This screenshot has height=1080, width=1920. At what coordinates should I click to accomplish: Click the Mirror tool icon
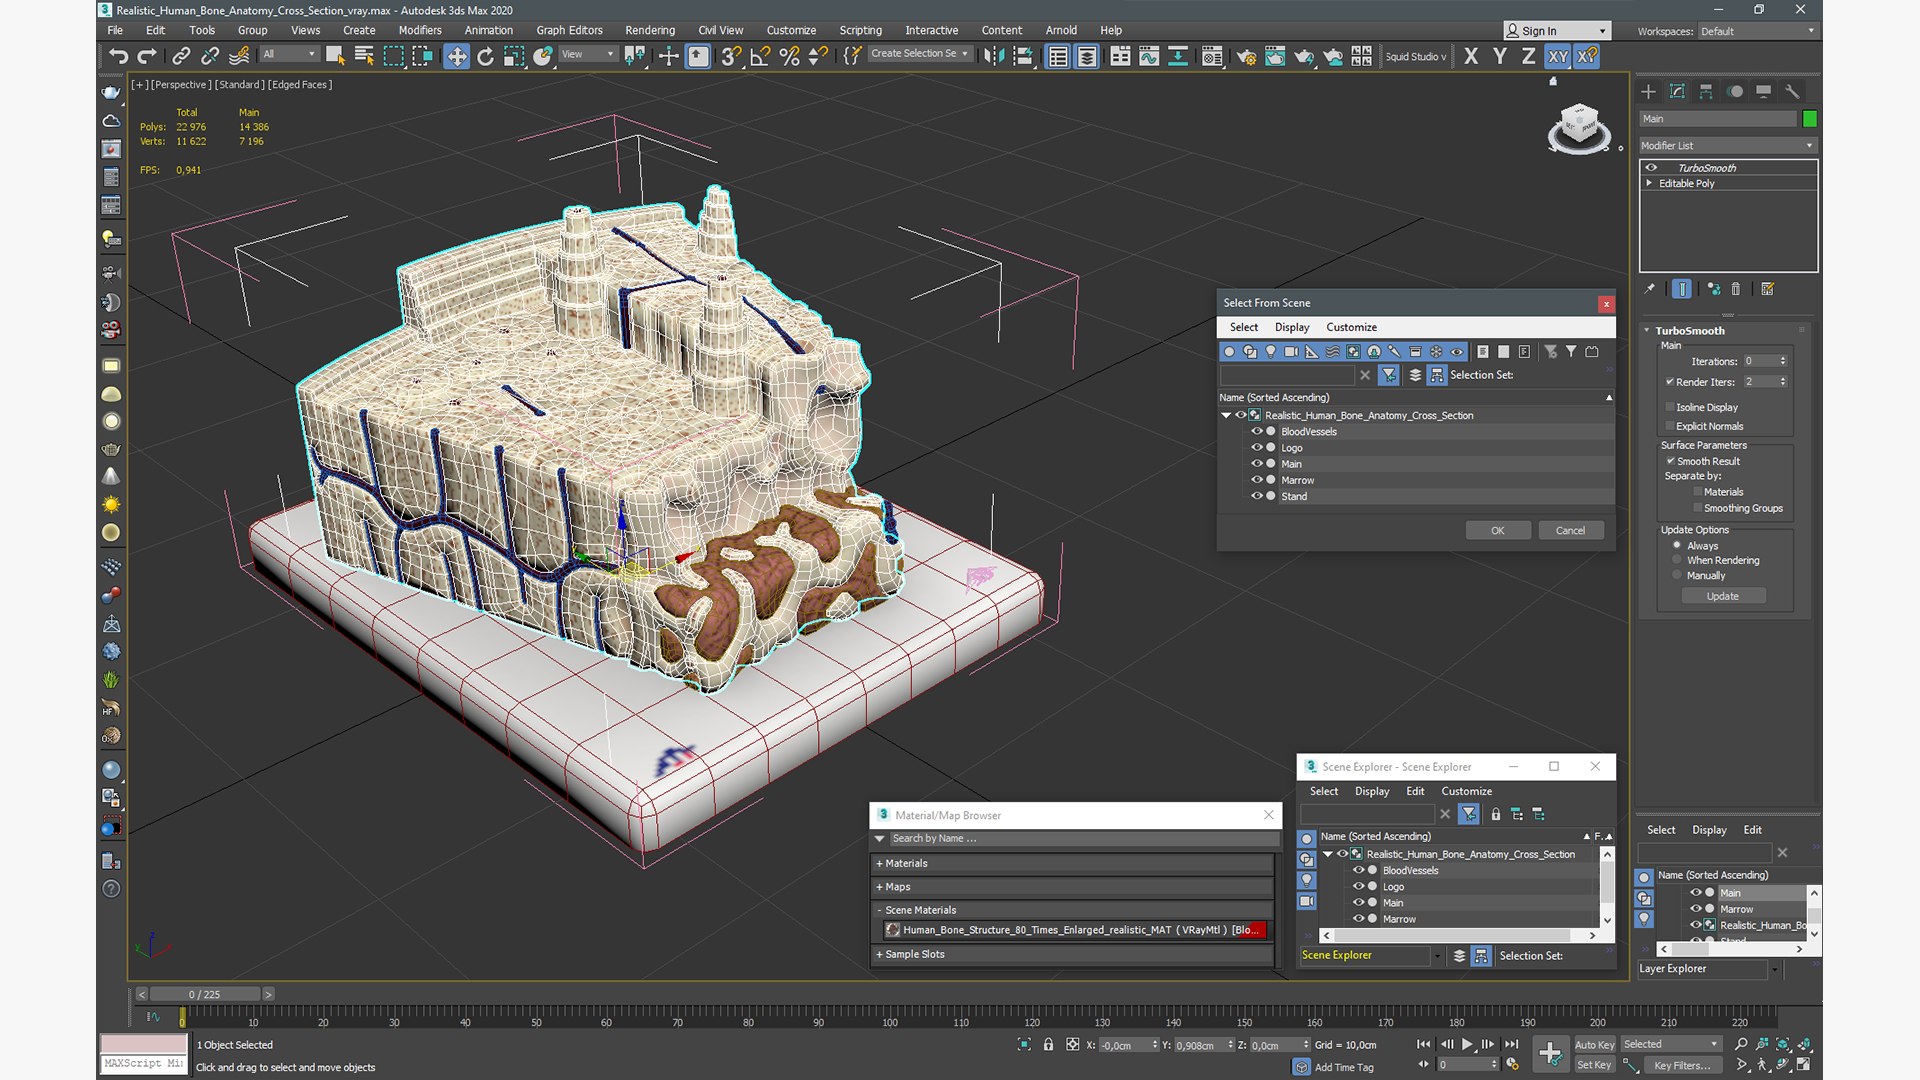(993, 56)
